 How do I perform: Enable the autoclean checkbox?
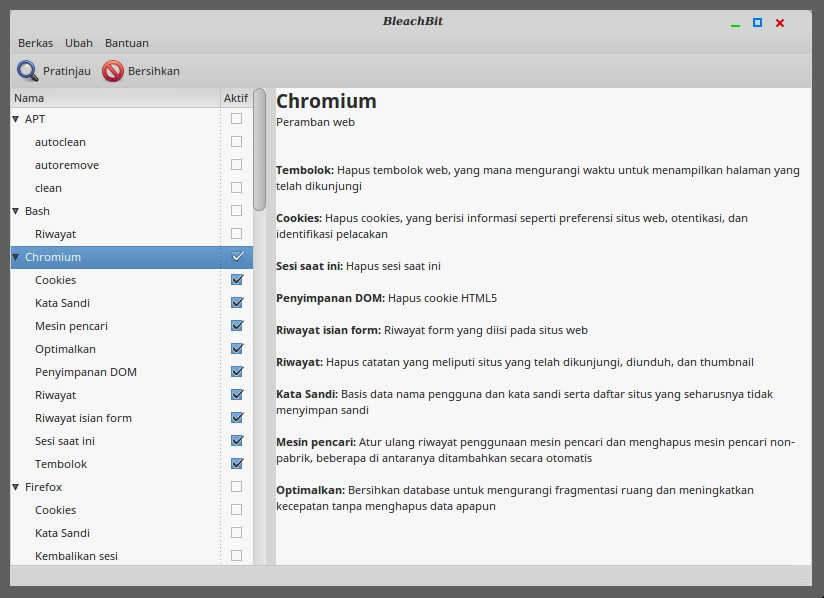coord(236,142)
